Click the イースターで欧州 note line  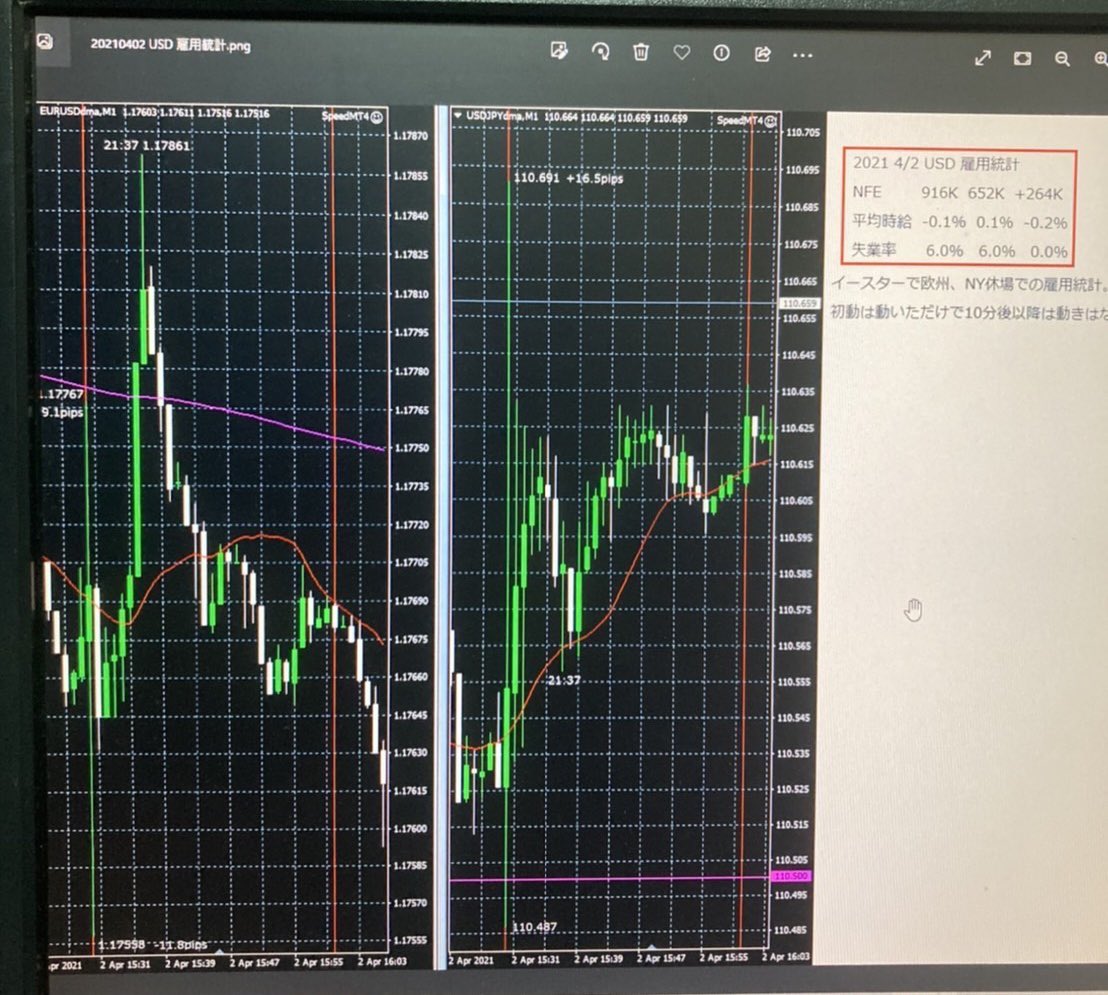click(x=968, y=284)
